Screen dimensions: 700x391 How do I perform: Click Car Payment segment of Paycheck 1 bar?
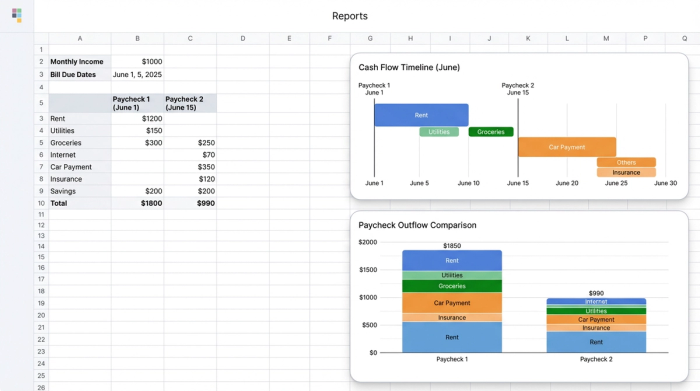[452, 303]
